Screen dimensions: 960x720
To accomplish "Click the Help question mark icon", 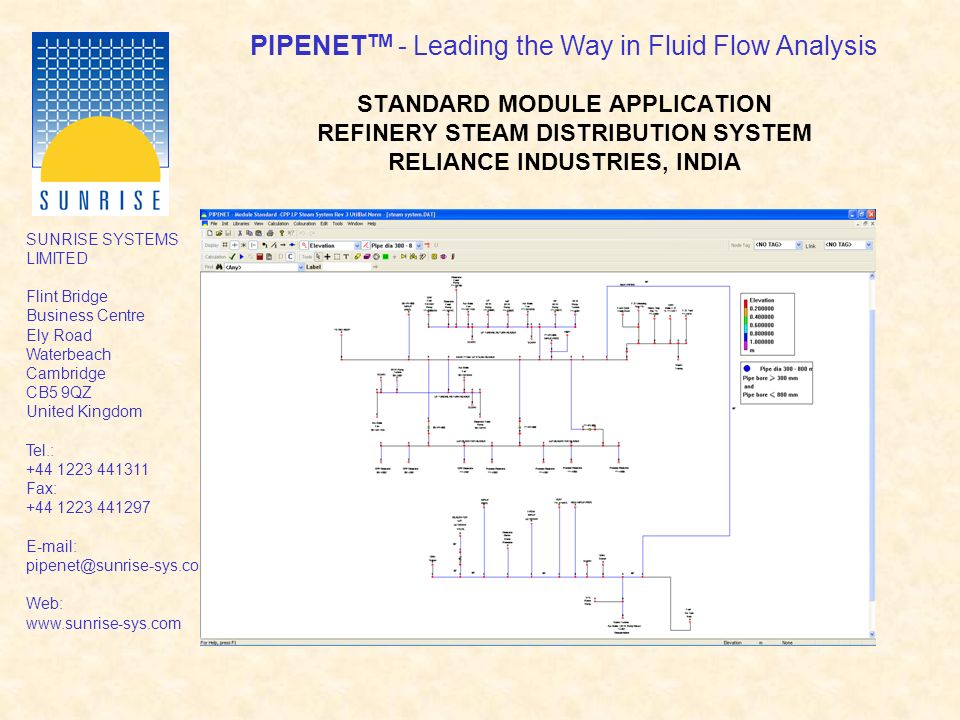I will [x=282, y=233].
